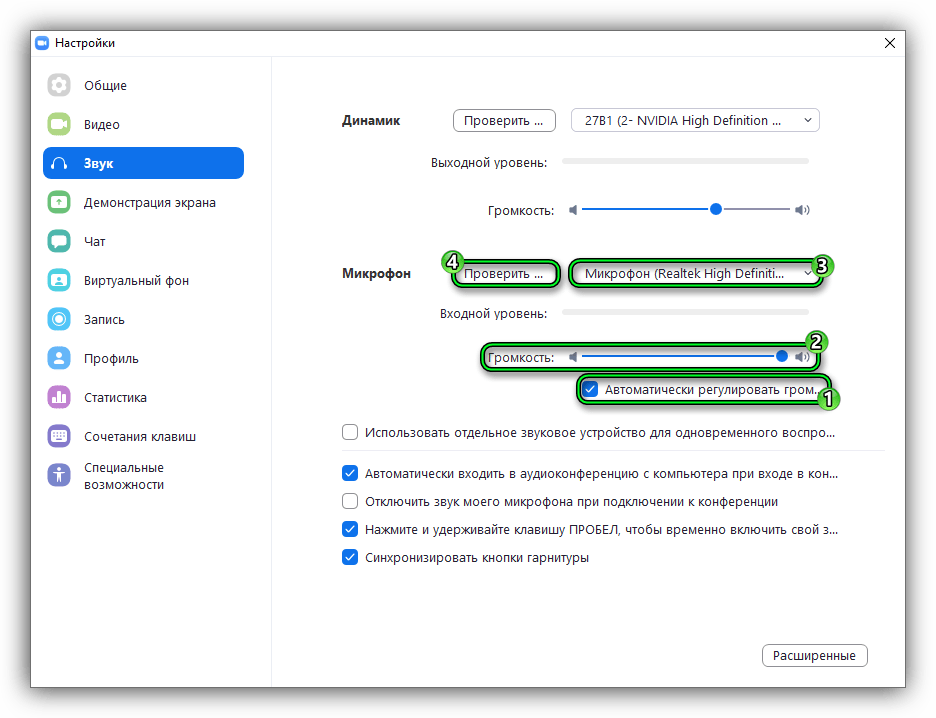Open the Запись section

[x=143, y=319]
